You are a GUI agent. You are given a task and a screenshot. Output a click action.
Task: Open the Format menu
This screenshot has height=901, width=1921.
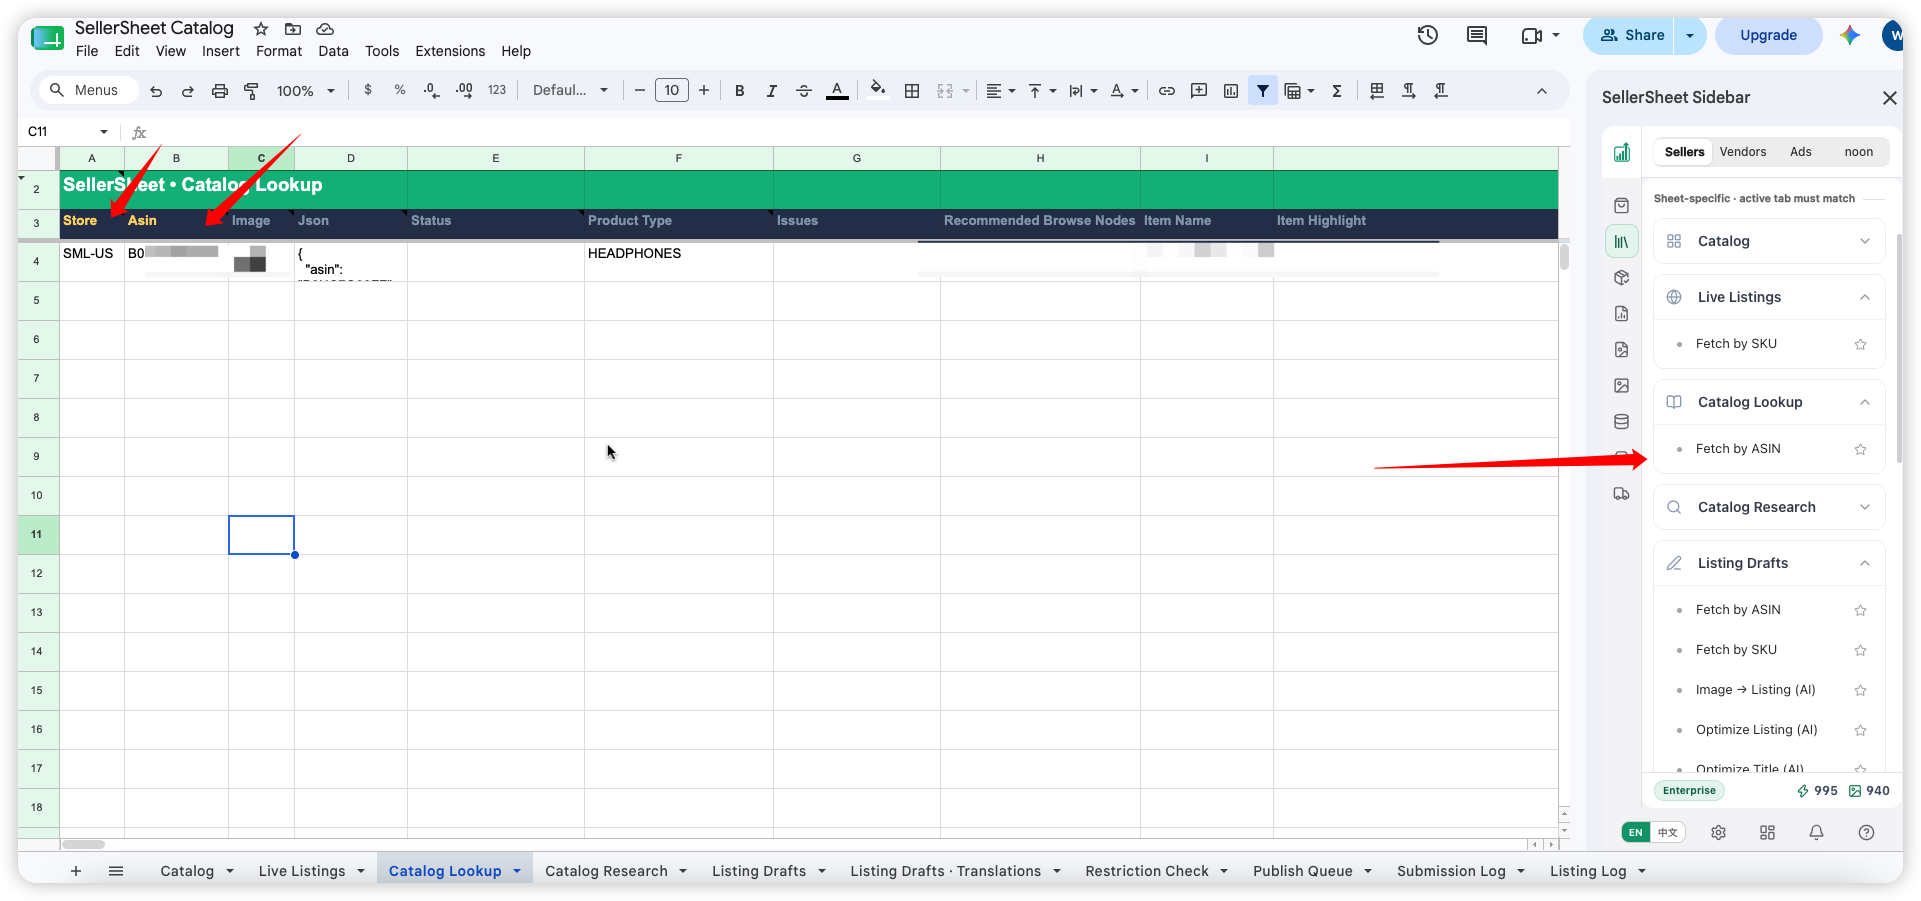click(279, 51)
